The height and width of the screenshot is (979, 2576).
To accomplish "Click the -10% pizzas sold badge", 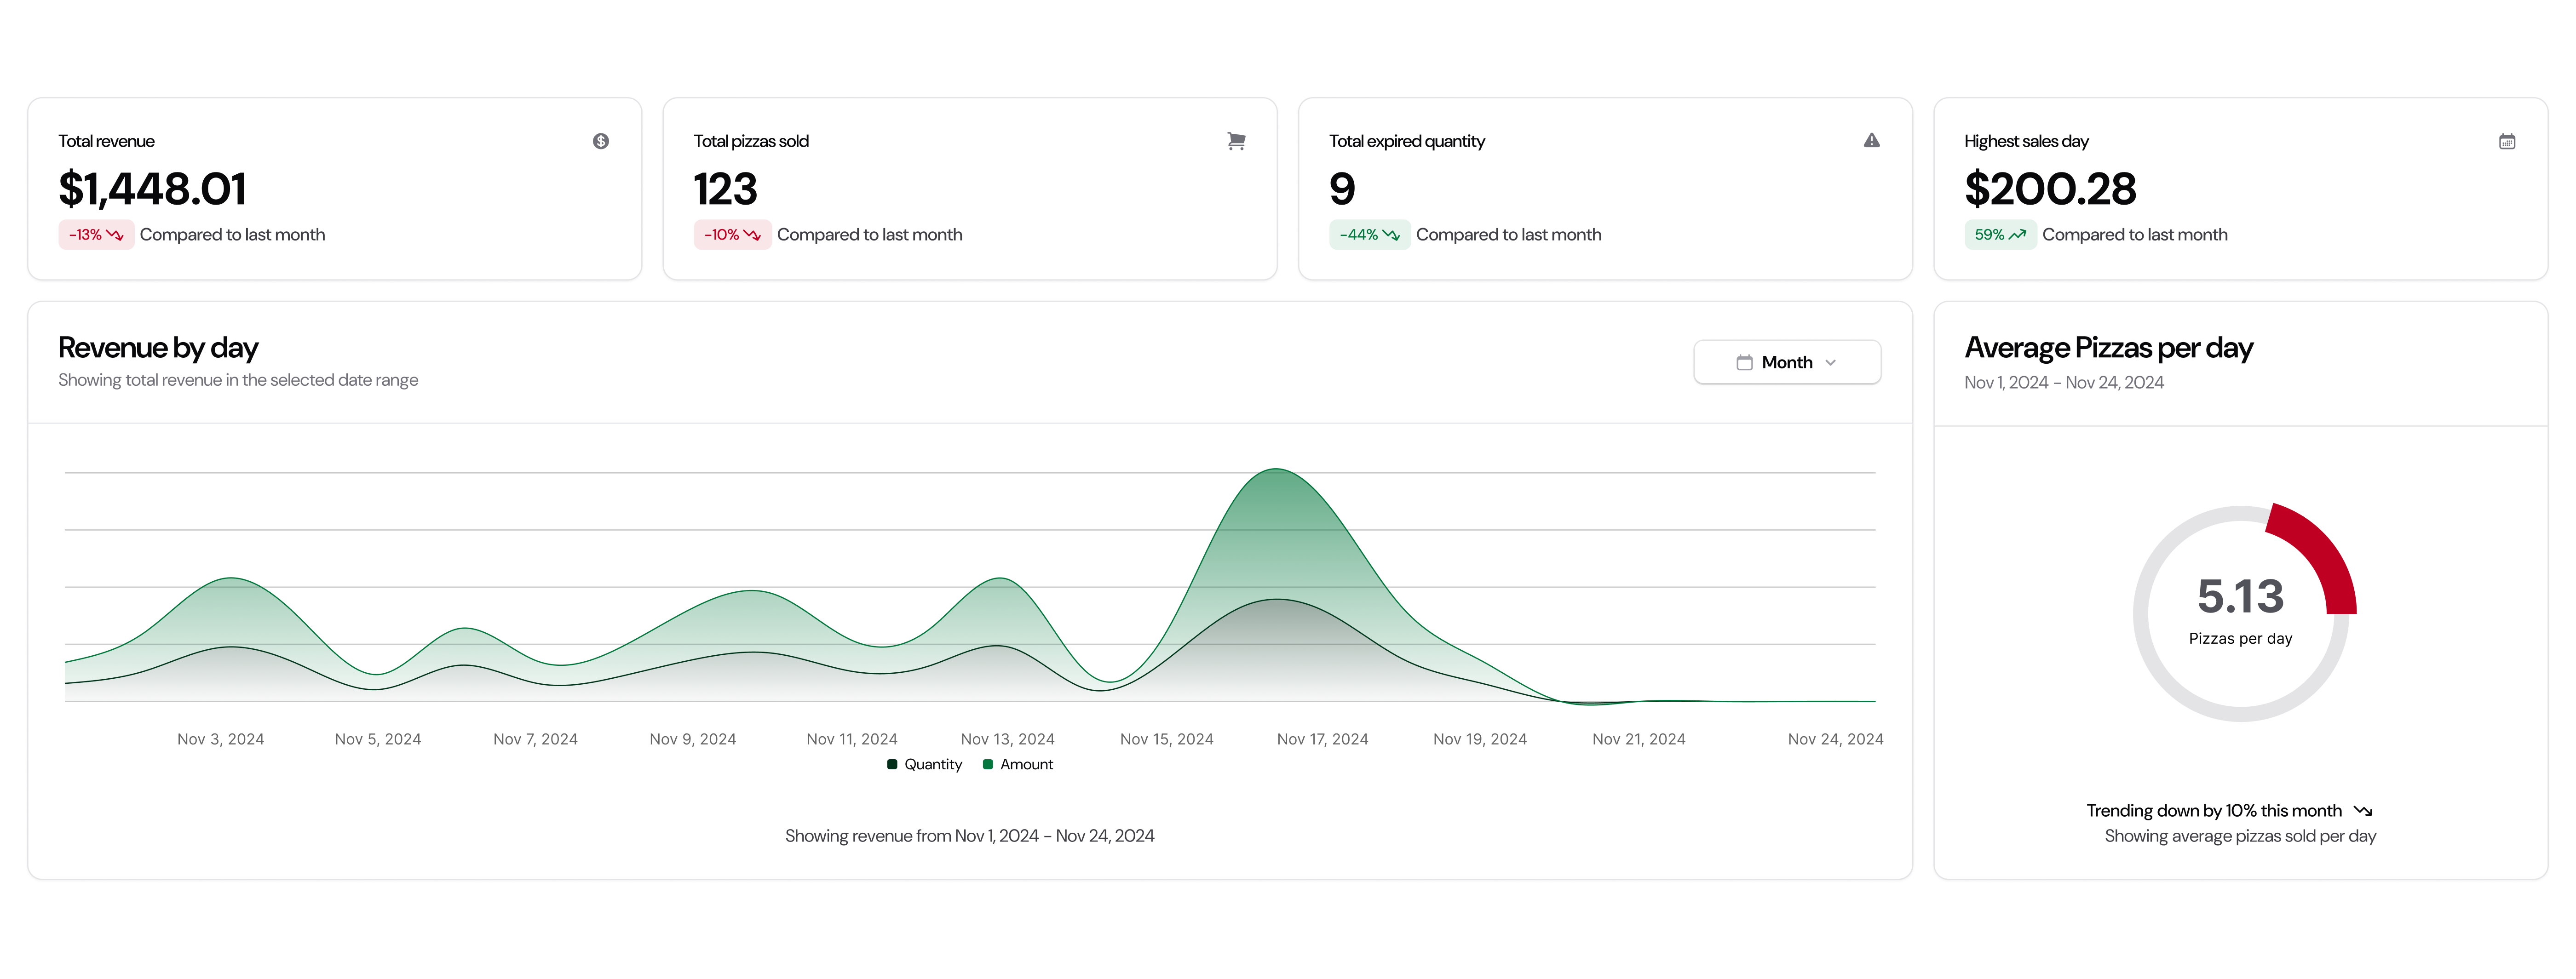I will coord(732,235).
